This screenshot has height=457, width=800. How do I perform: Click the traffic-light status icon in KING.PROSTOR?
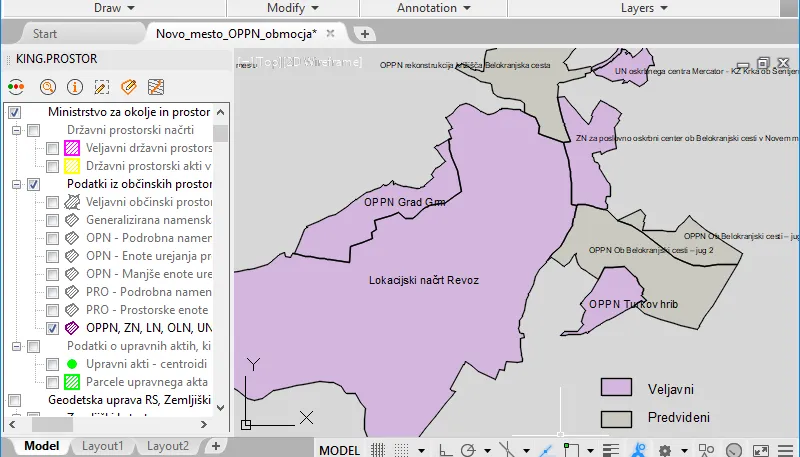coord(16,87)
